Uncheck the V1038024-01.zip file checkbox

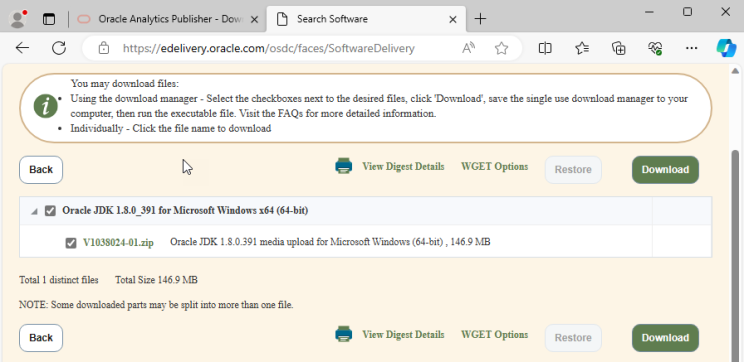[71, 243]
